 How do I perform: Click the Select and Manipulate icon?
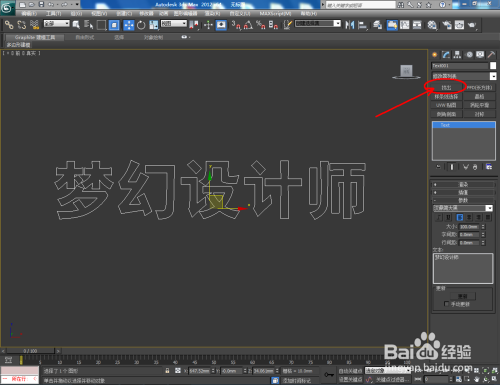(x=208, y=25)
